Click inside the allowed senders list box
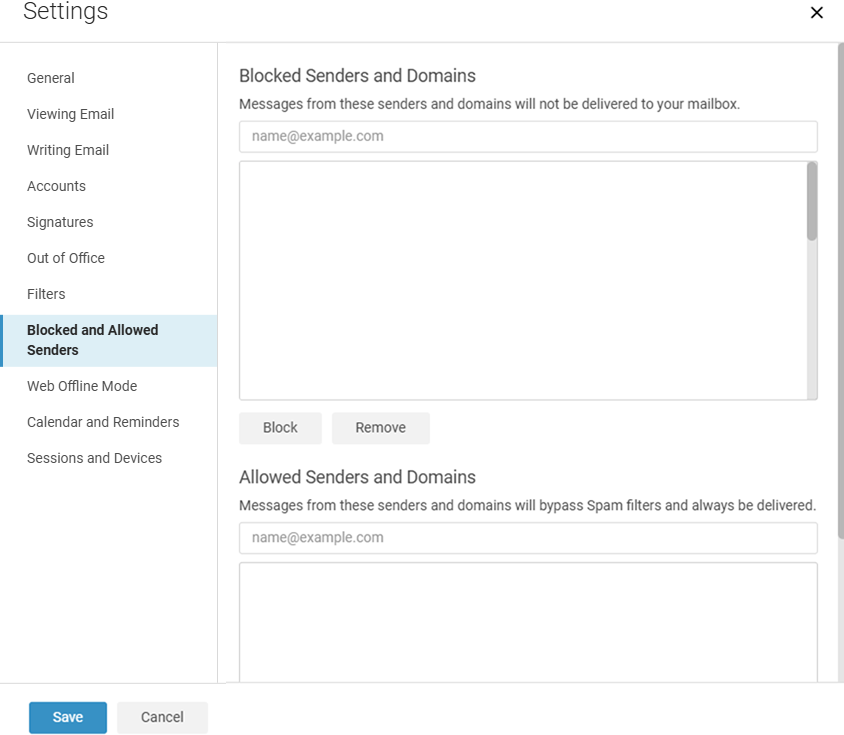 coord(528,622)
